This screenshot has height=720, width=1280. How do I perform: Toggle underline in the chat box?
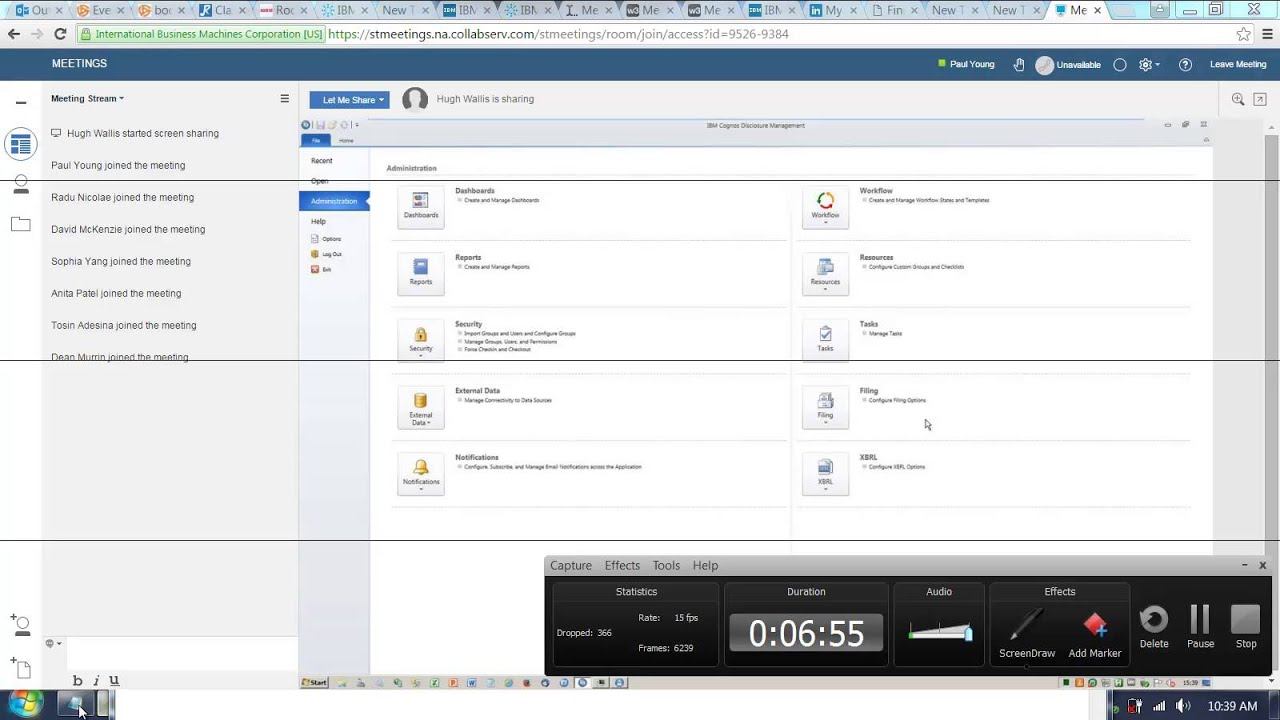point(114,680)
